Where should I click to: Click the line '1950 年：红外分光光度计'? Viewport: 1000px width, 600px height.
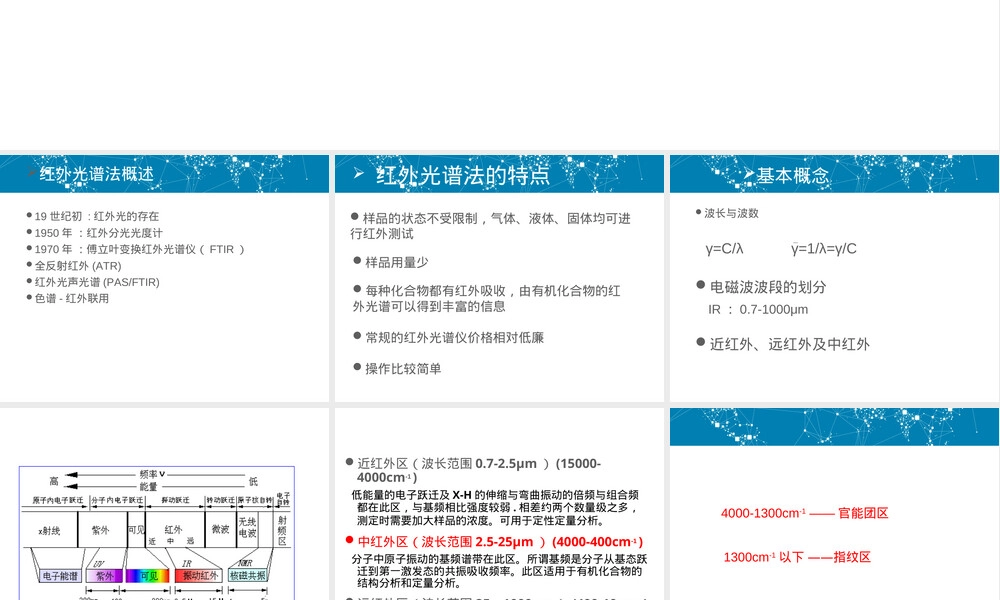coord(98,233)
